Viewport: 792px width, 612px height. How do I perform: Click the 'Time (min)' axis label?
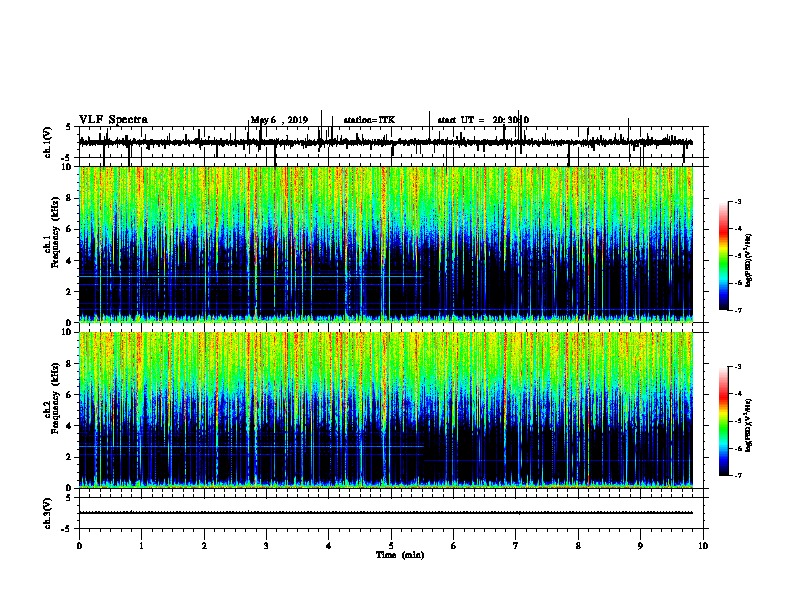pos(400,555)
